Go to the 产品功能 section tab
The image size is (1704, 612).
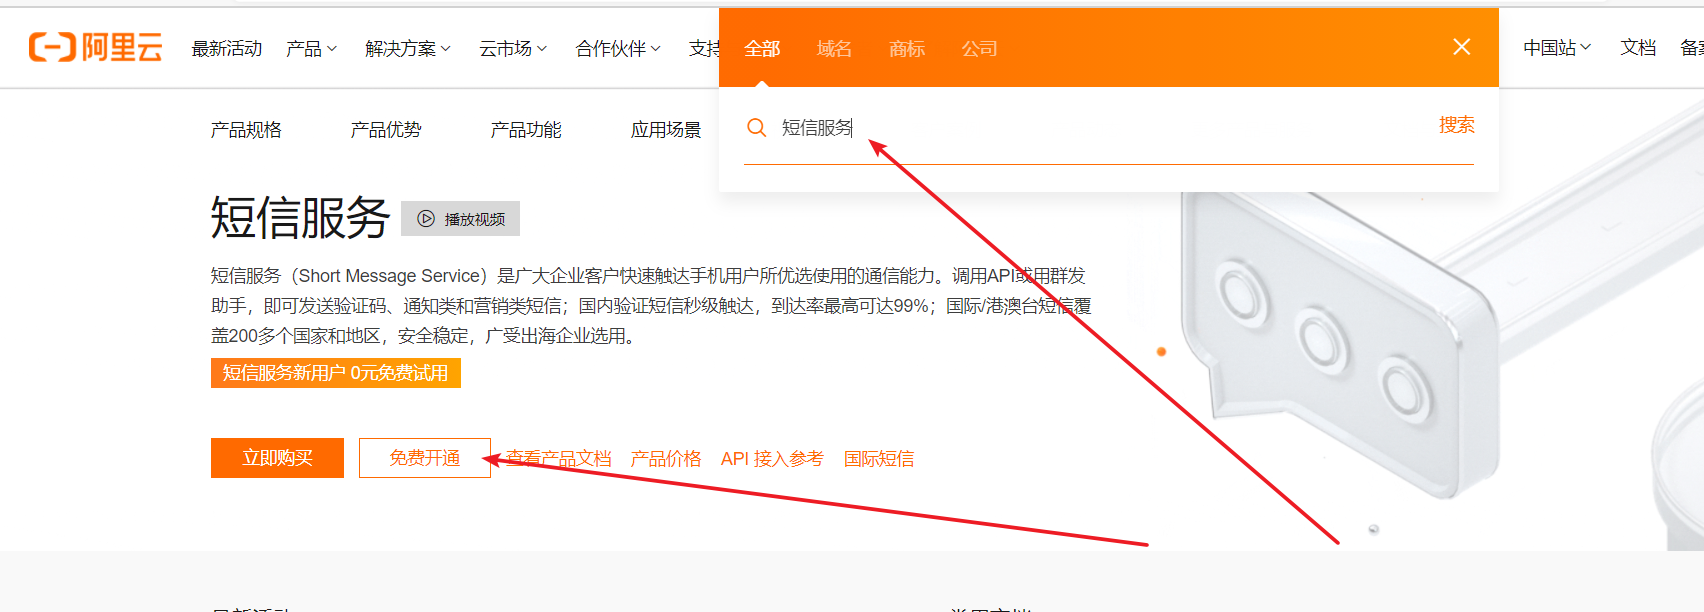pyautogui.click(x=526, y=130)
